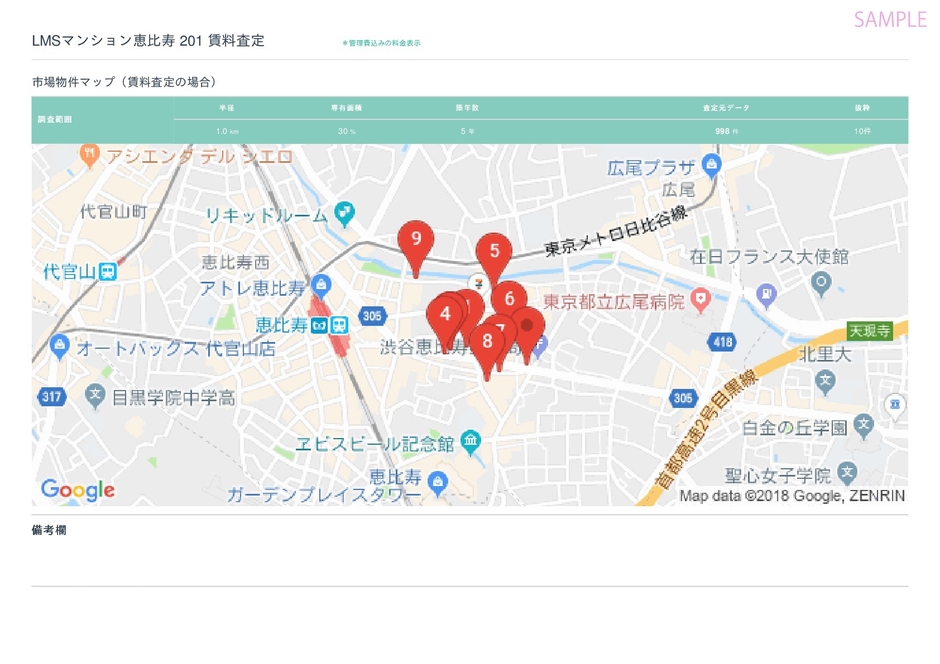Click the red marker labeled 6

click(x=508, y=298)
